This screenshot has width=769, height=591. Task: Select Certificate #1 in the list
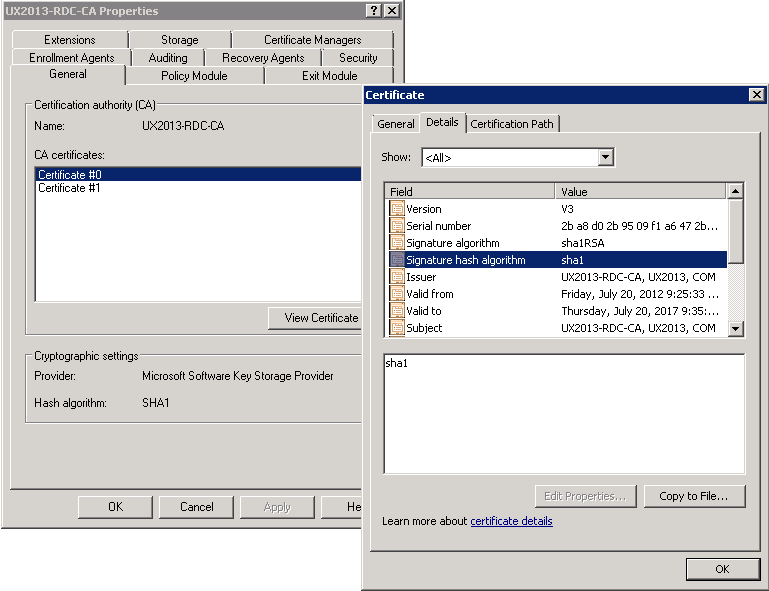[69, 188]
